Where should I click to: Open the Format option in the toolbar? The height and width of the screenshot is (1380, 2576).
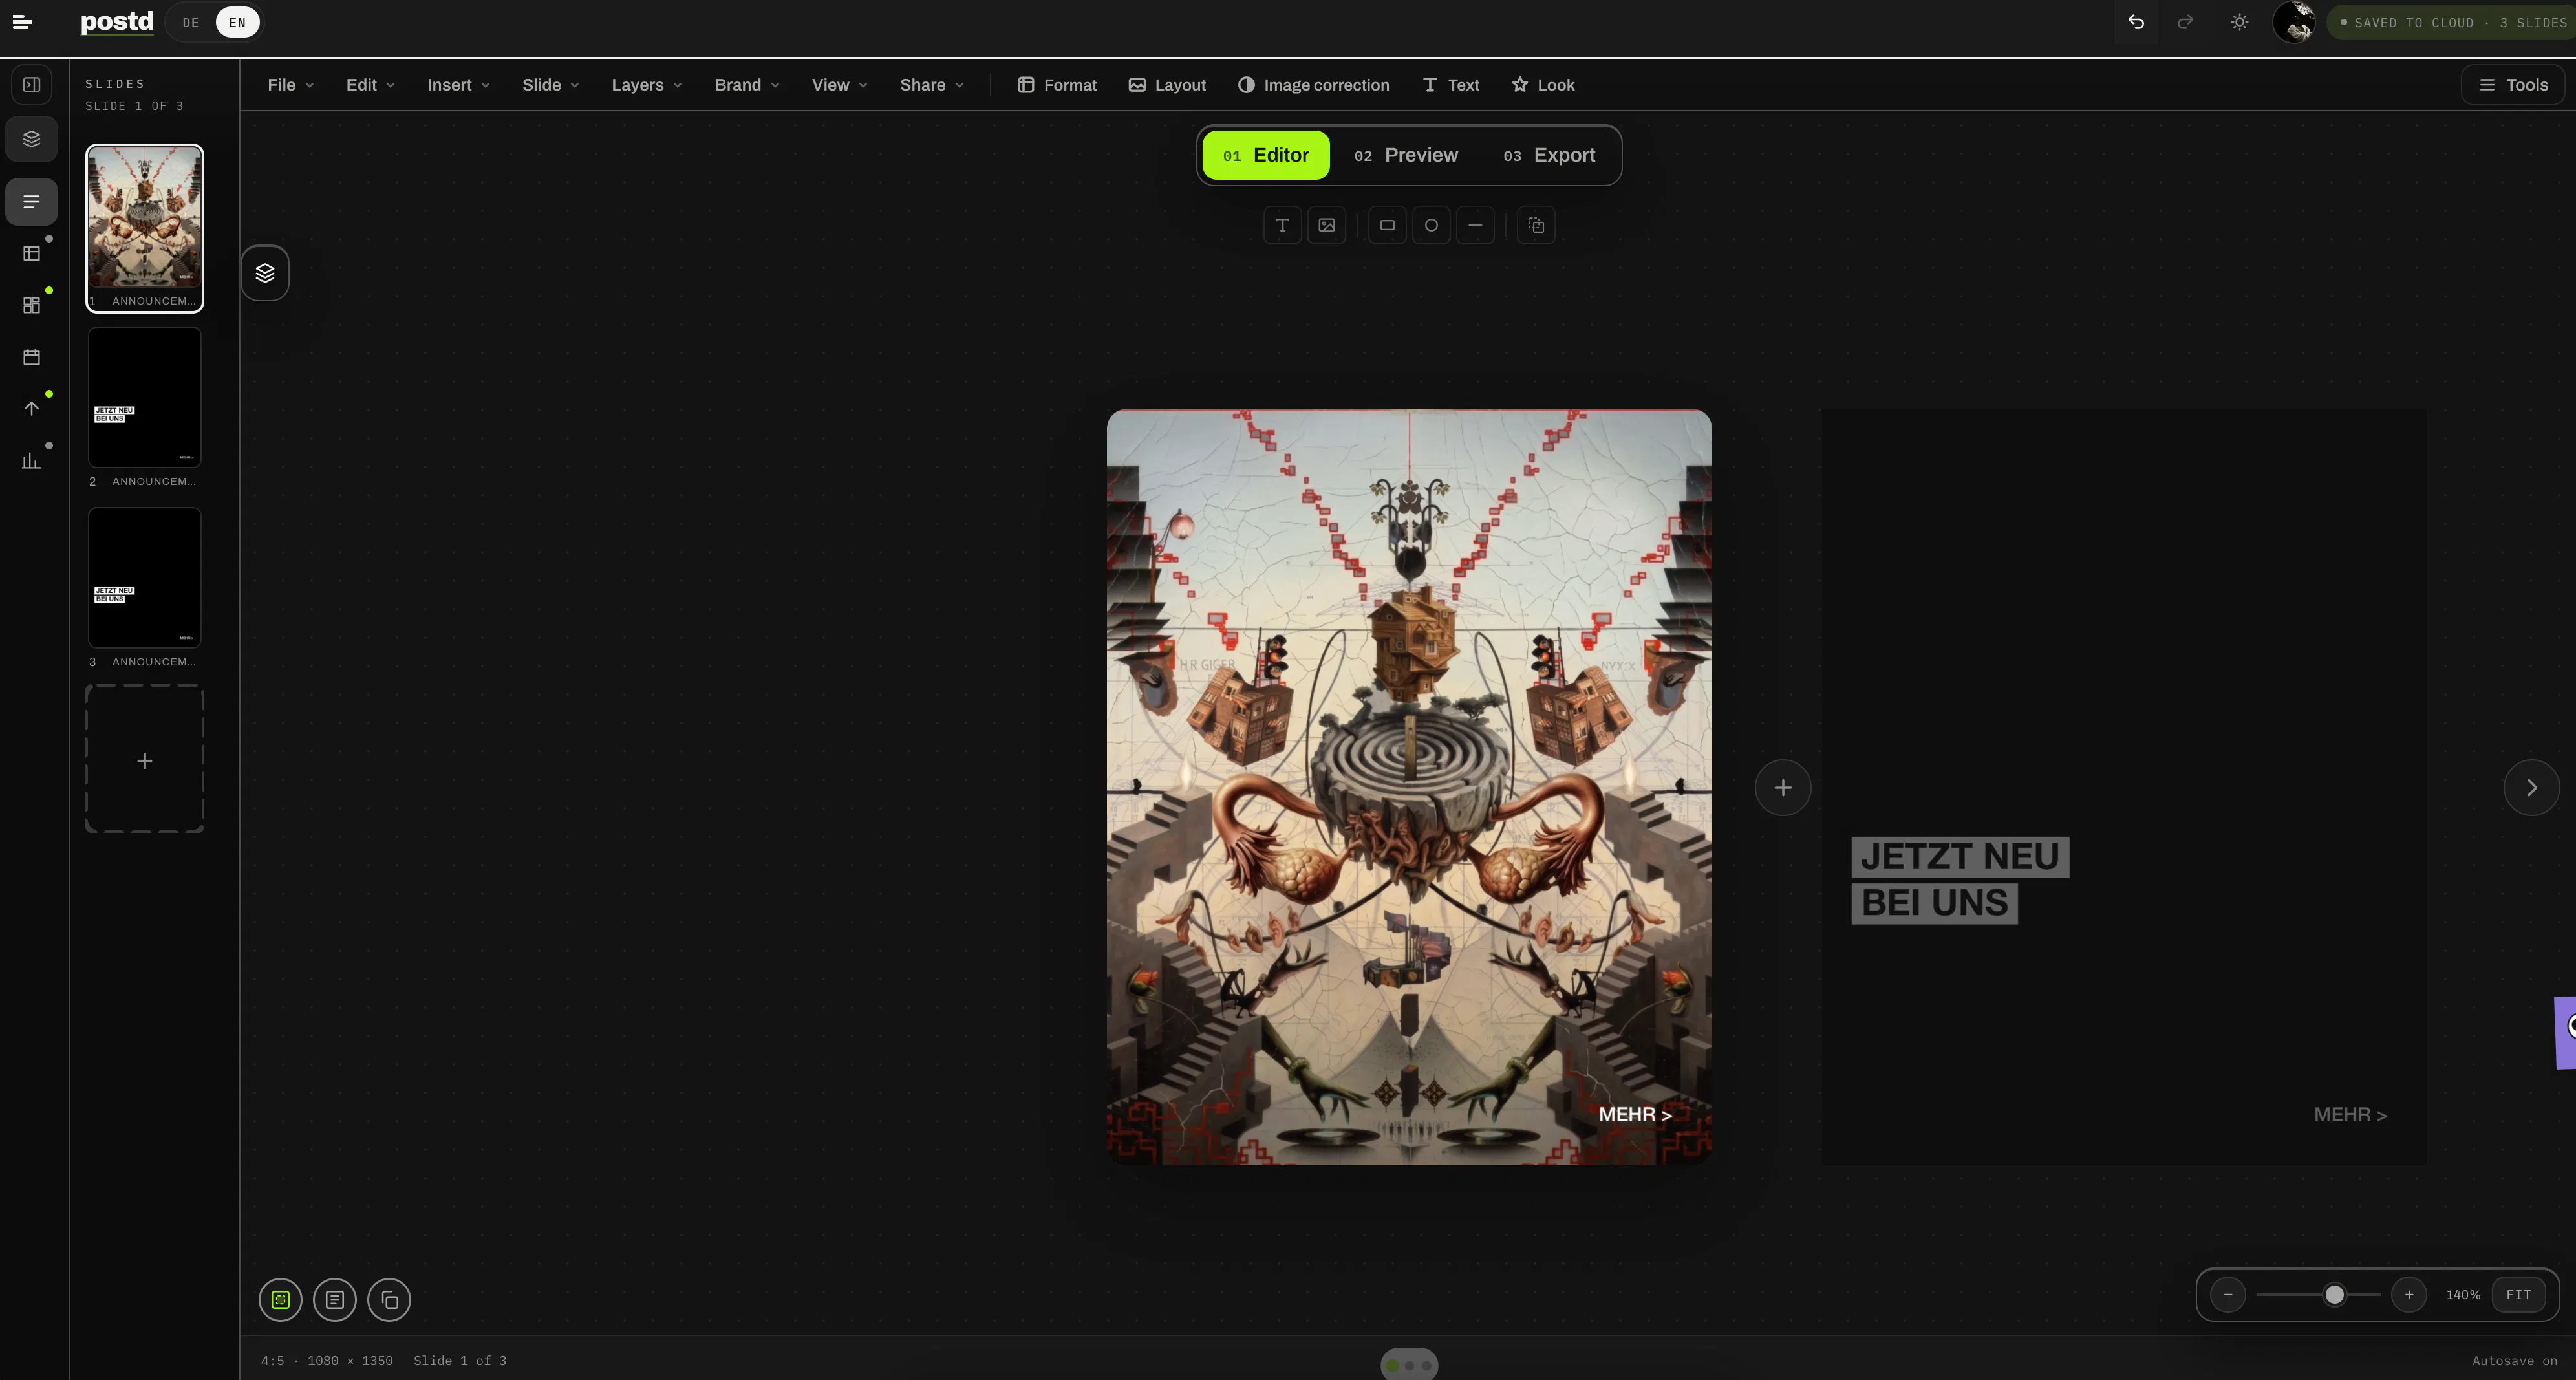click(x=1057, y=85)
